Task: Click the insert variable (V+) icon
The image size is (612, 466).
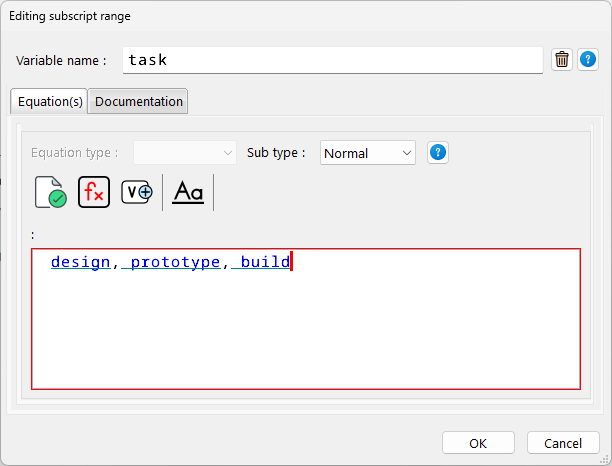Action: [137, 192]
